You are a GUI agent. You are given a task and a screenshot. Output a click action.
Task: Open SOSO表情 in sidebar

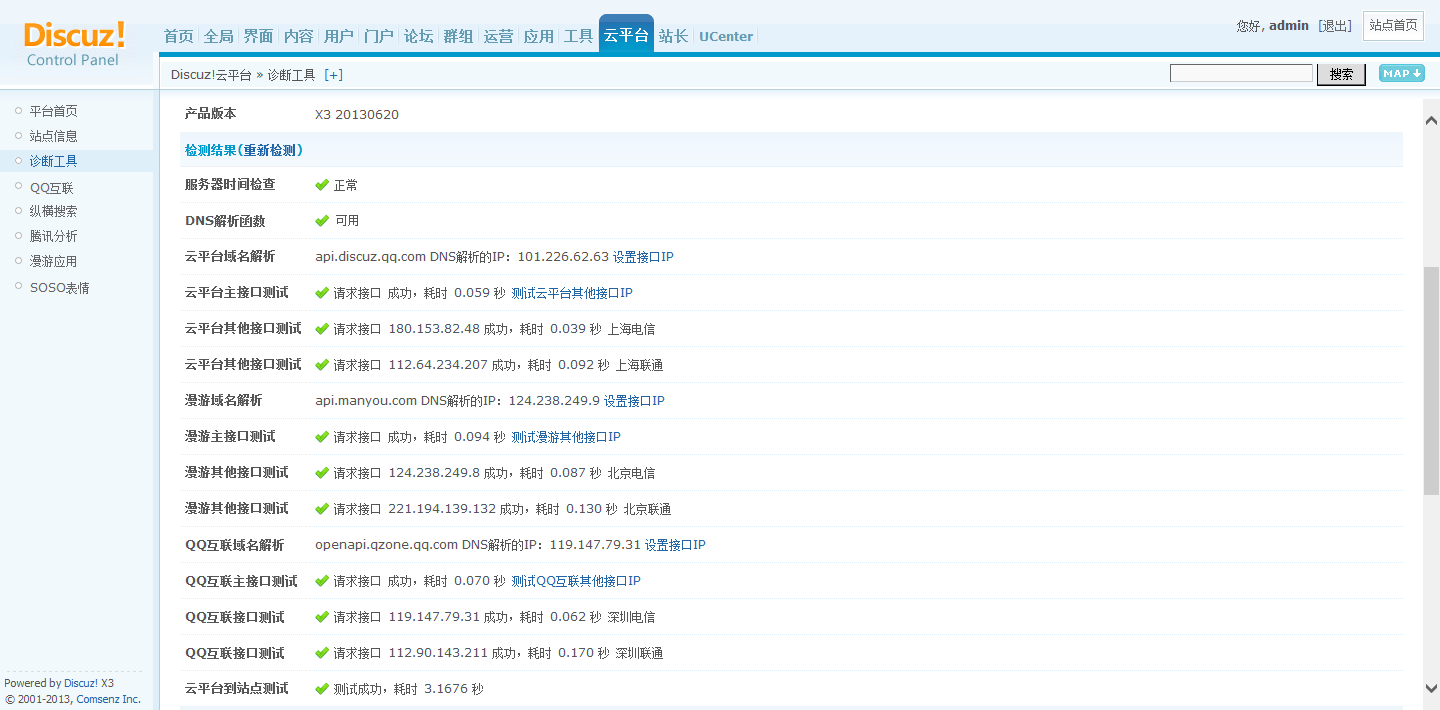pyautogui.click(x=59, y=287)
